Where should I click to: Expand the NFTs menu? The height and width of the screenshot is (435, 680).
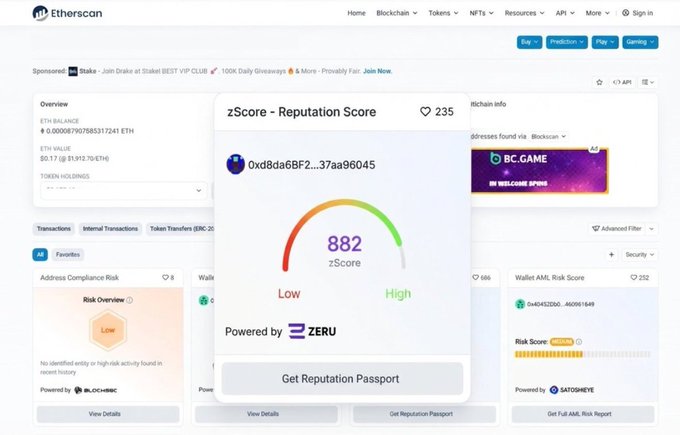(x=481, y=13)
